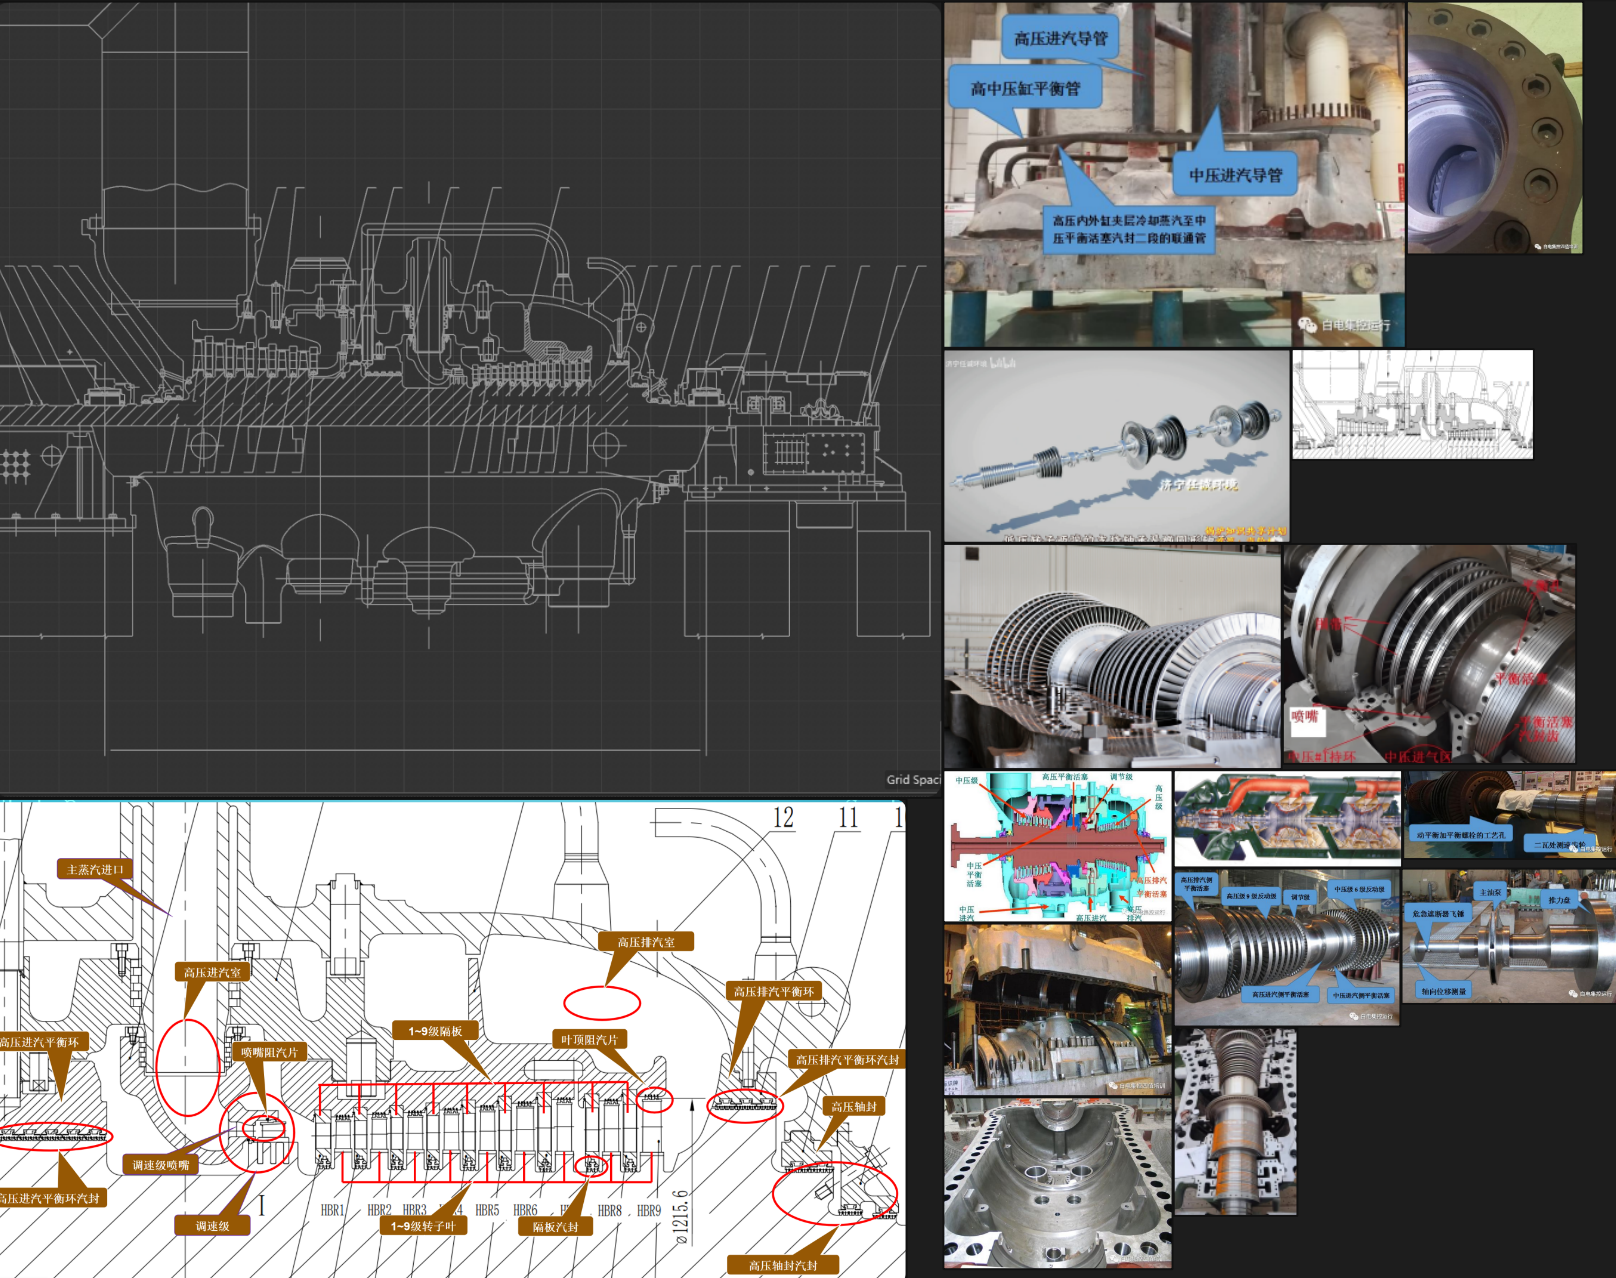Select the 3D rotor shaft render image
Image resolution: width=1616 pixels, height=1278 pixels.
coord(1117,446)
